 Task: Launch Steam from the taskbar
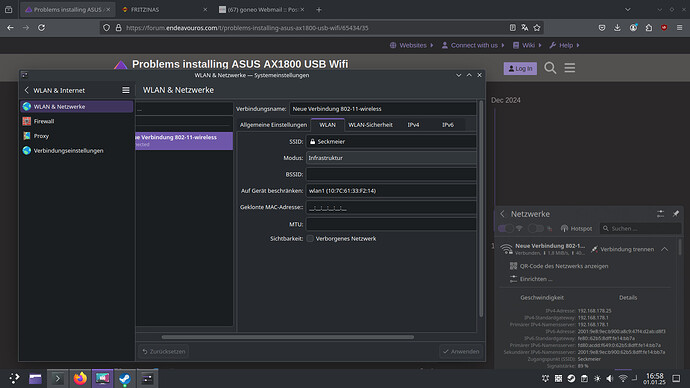[x=125, y=378]
